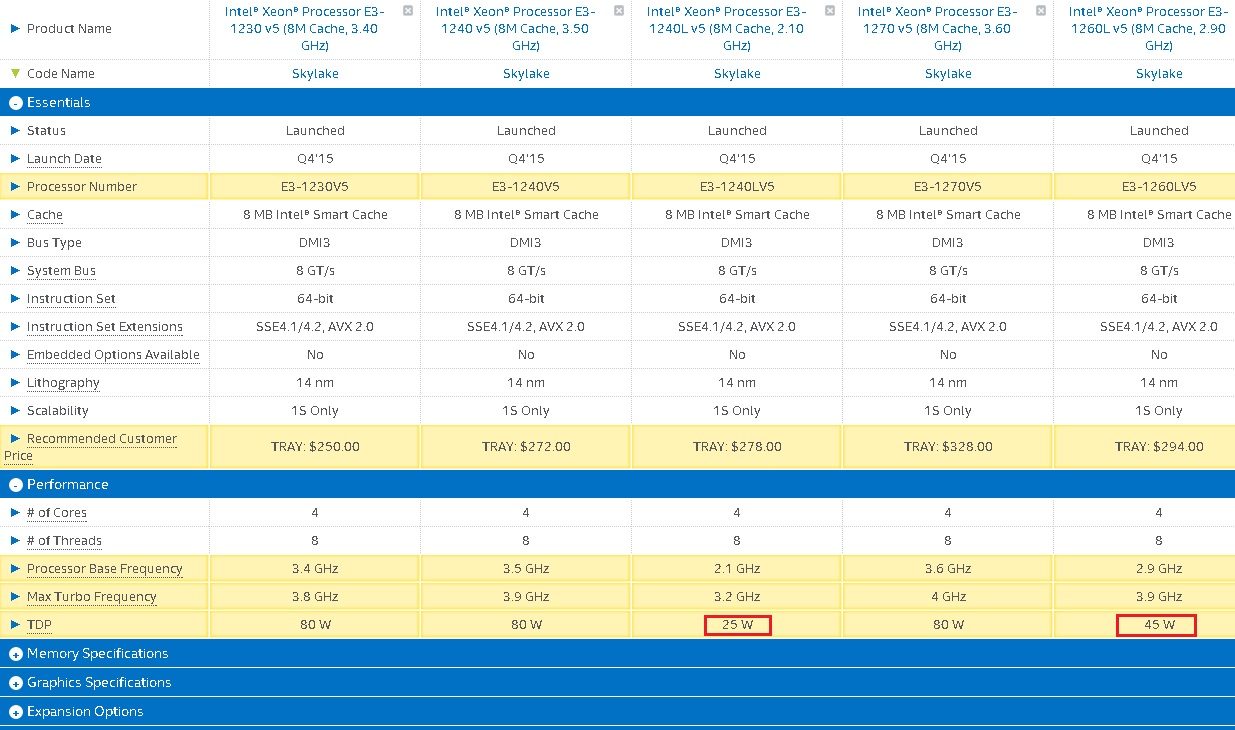
Task: Select the 3.6 GHz base frequency cell
Action: click(x=948, y=569)
